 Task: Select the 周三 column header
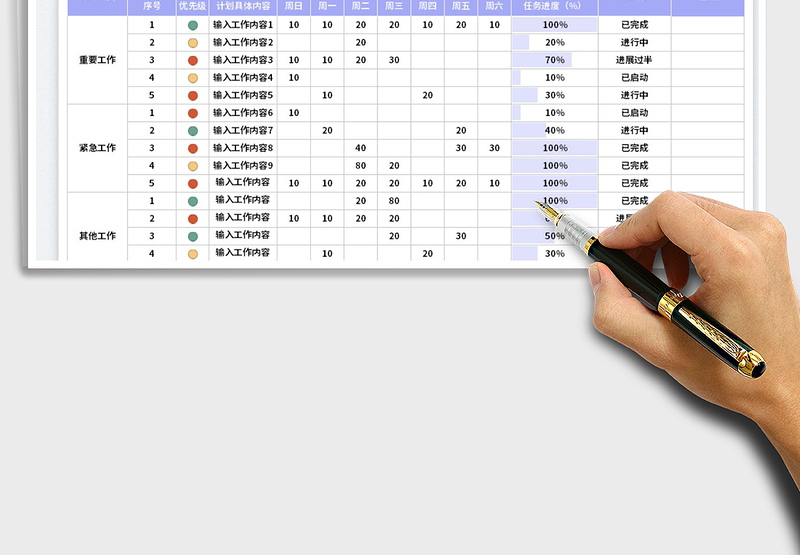[394, 7]
